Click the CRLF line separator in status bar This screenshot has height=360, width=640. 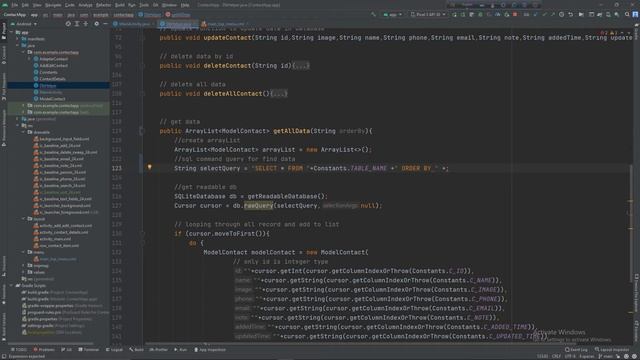tap(556, 356)
